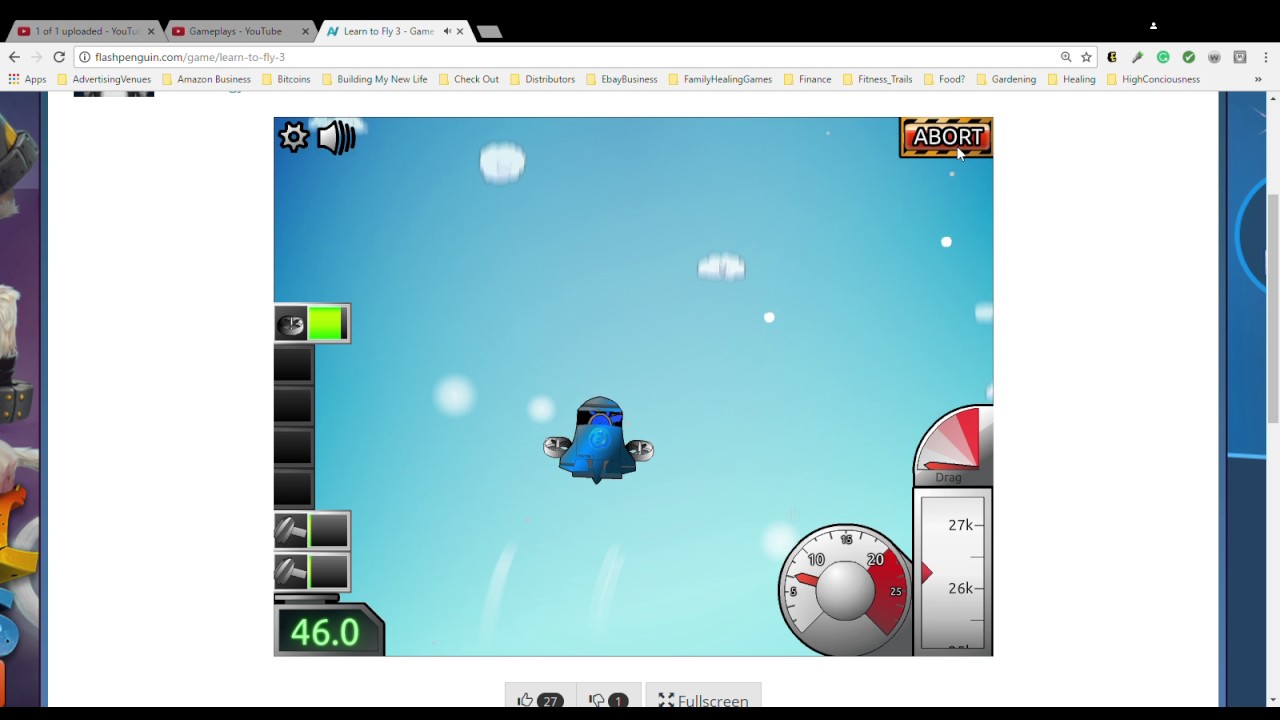Image resolution: width=1280 pixels, height=720 pixels.
Task: Click the penguin rocket capsule
Action: [x=598, y=441]
